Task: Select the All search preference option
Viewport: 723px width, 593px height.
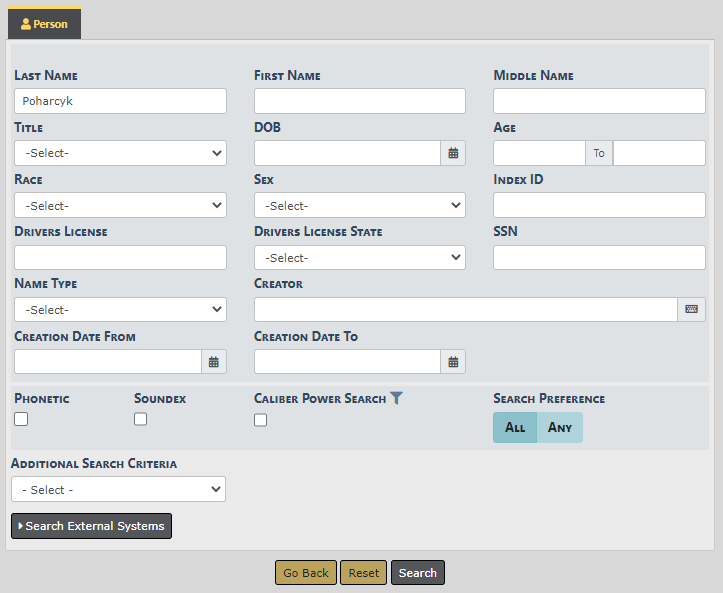Action: (x=515, y=427)
